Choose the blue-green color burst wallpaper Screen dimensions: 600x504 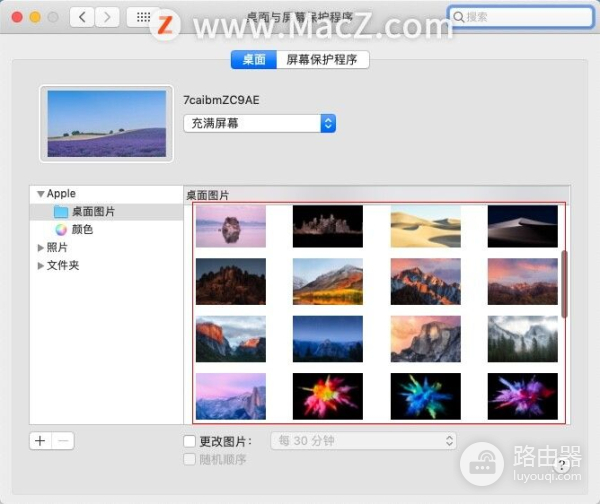tap(426, 396)
